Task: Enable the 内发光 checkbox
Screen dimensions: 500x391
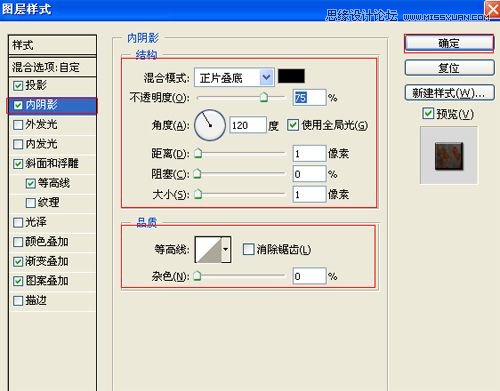Action: 18,144
